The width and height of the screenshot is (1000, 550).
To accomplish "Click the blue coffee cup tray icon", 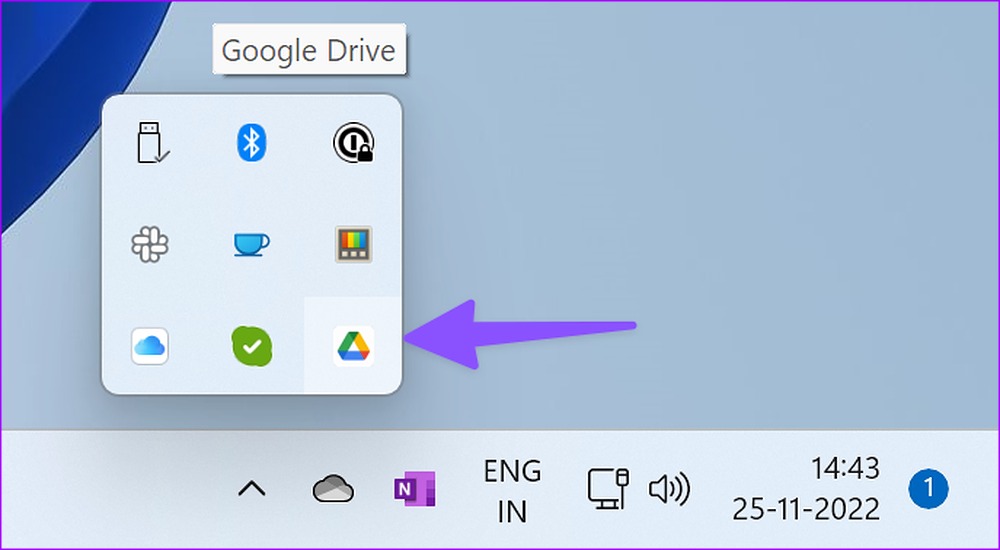I will tap(251, 244).
